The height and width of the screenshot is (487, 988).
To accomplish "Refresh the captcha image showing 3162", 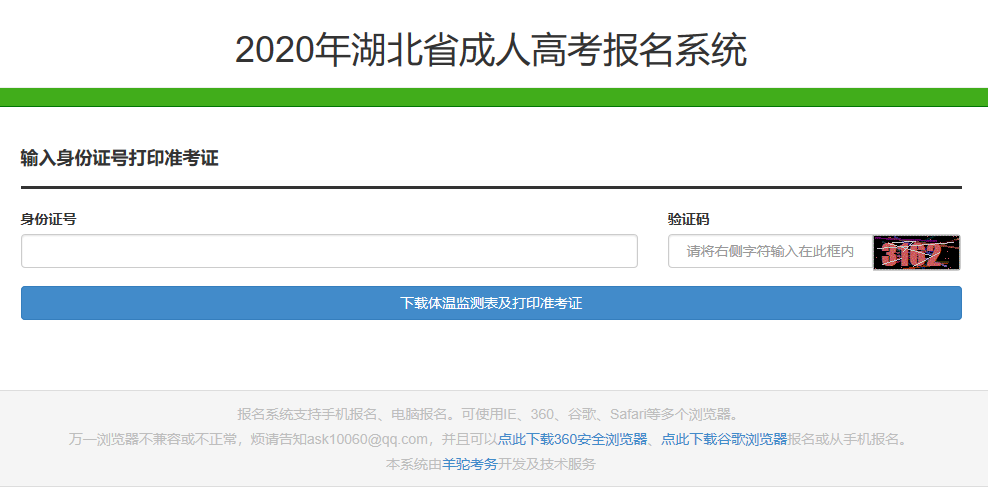I will click(x=916, y=252).
